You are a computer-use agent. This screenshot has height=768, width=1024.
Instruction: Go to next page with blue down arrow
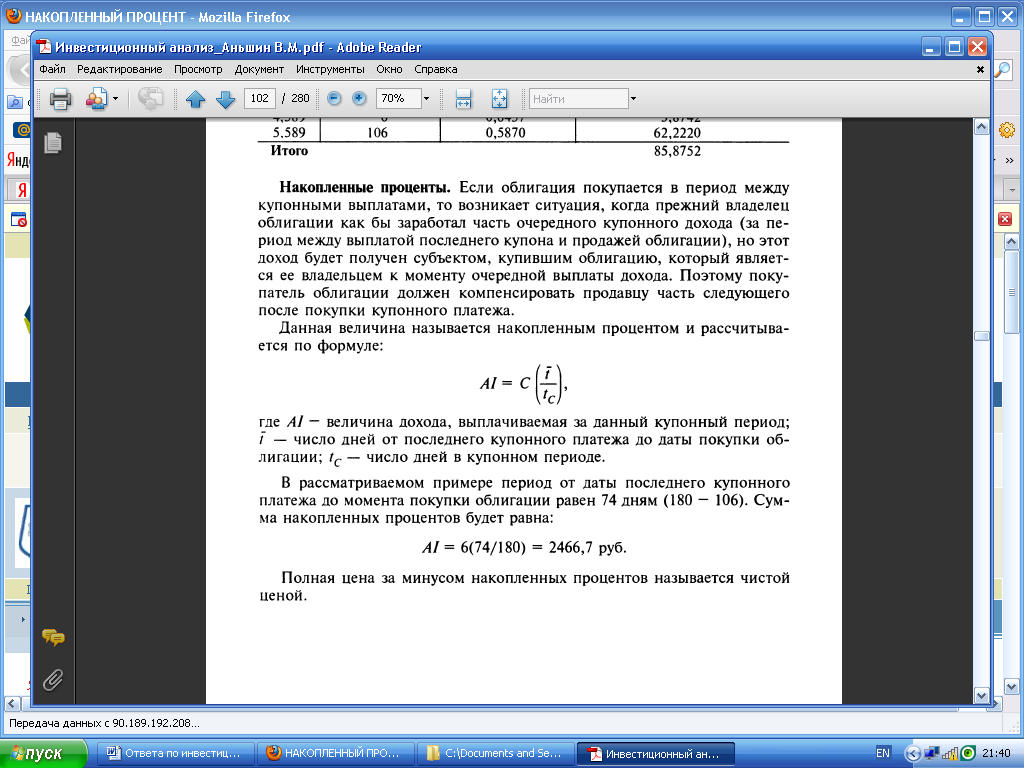tap(225, 99)
